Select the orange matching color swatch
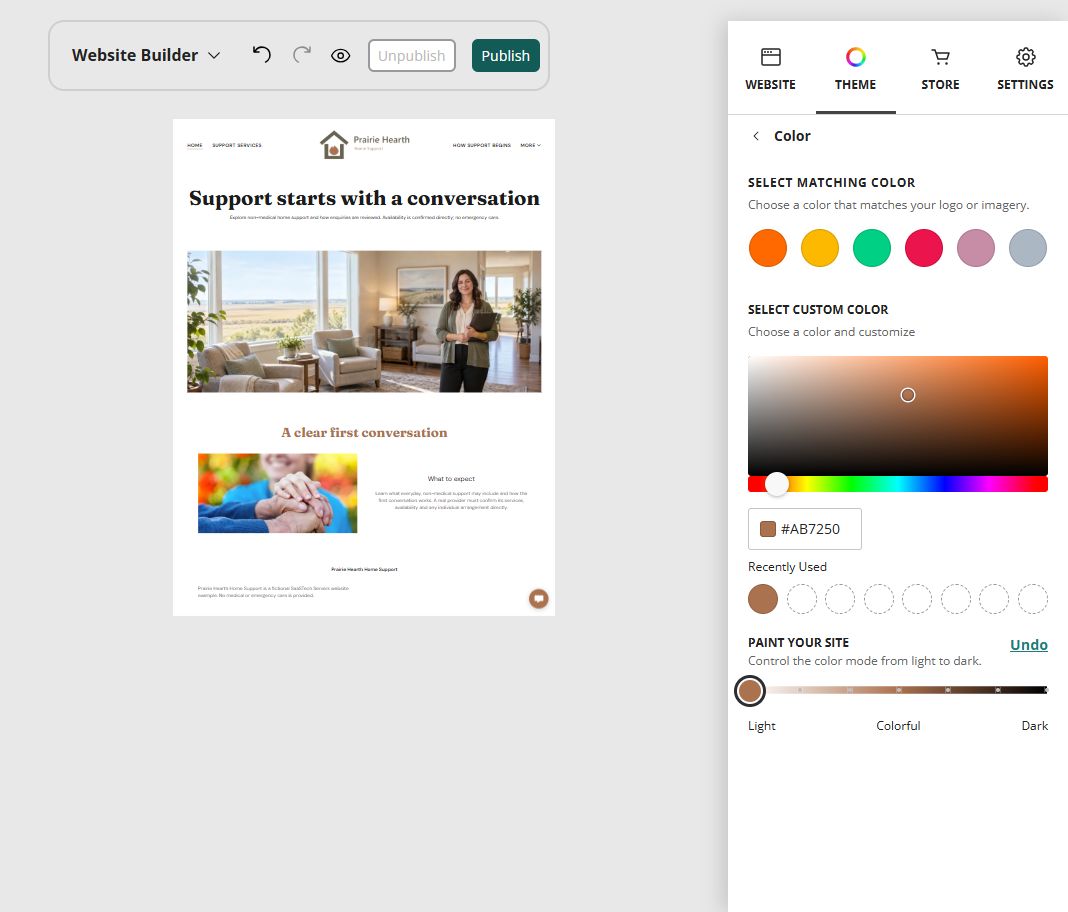The image size is (1068, 912). pyautogui.click(x=768, y=248)
